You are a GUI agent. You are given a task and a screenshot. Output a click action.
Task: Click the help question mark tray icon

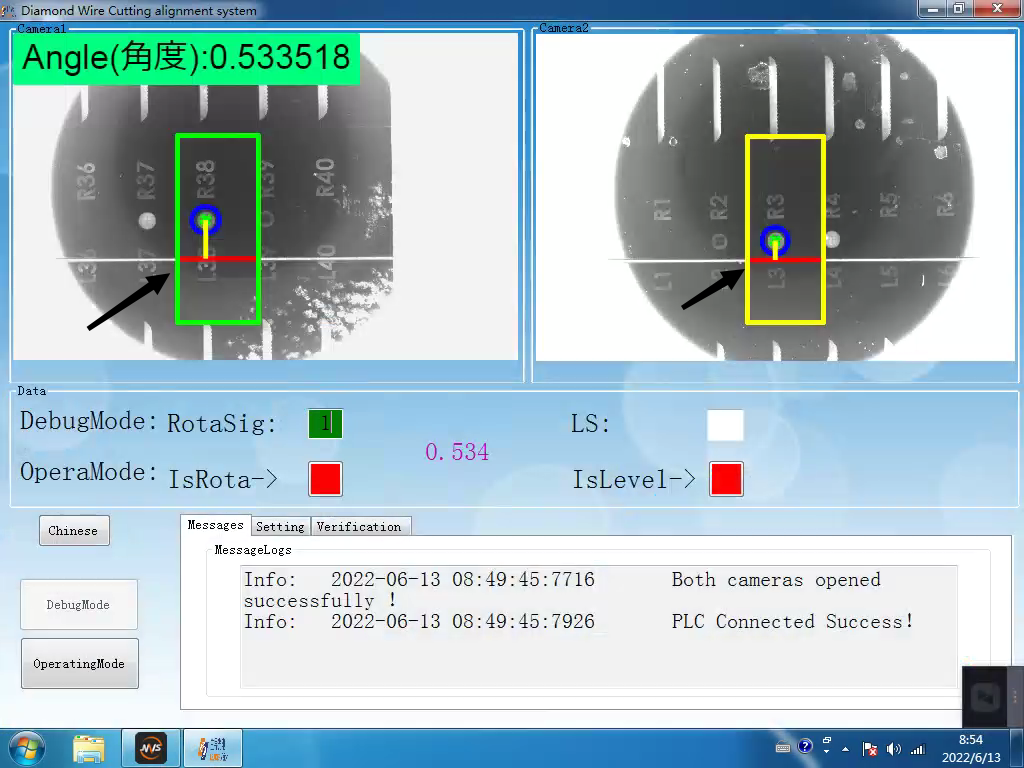[x=806, y=747]
